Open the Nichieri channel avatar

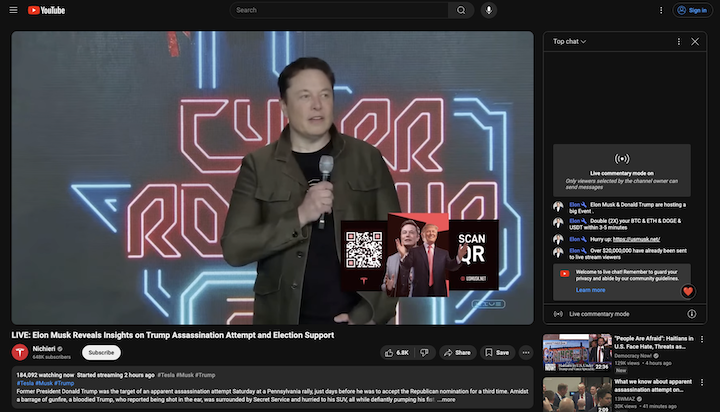coord(20,352)
